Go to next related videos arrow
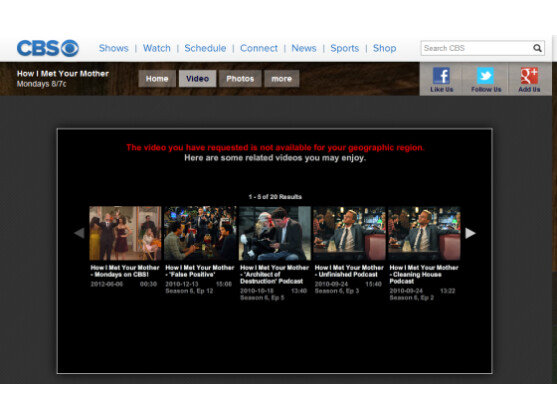557x418 pixels. [470, 233]
